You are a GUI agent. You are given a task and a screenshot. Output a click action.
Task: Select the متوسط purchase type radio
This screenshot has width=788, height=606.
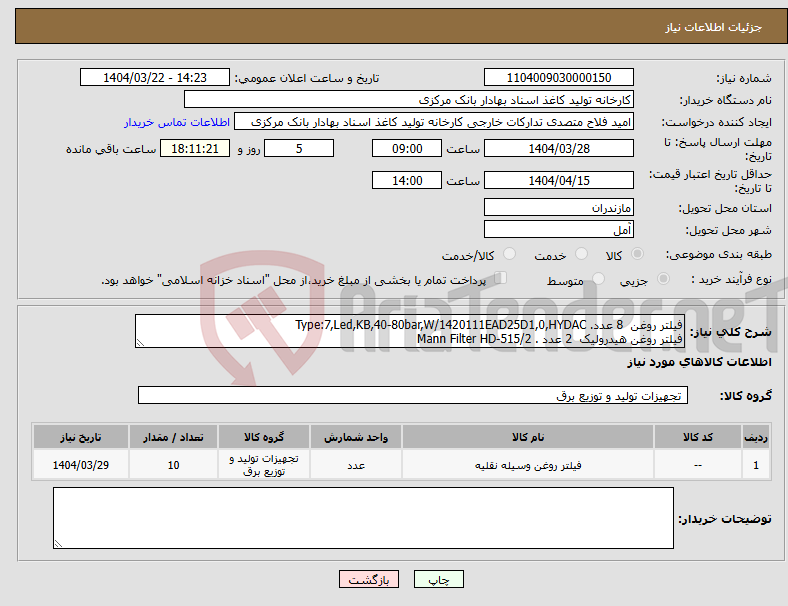599,278
